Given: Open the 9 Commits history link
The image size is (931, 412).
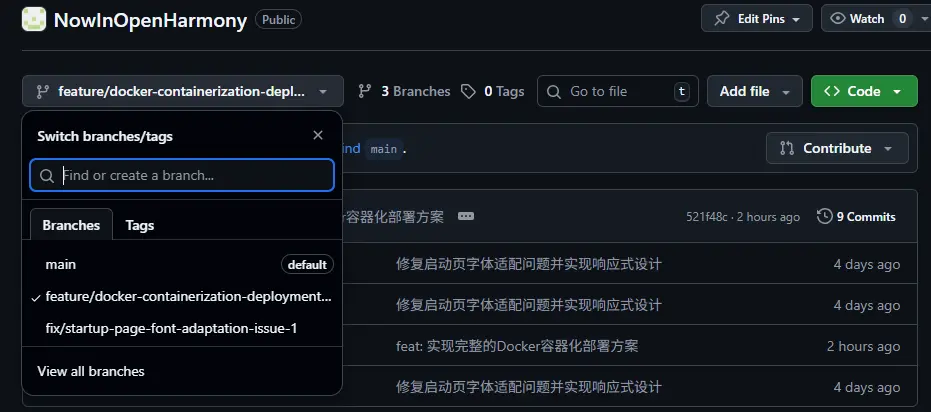Looking at the screenshot, I should click(865, 216).
